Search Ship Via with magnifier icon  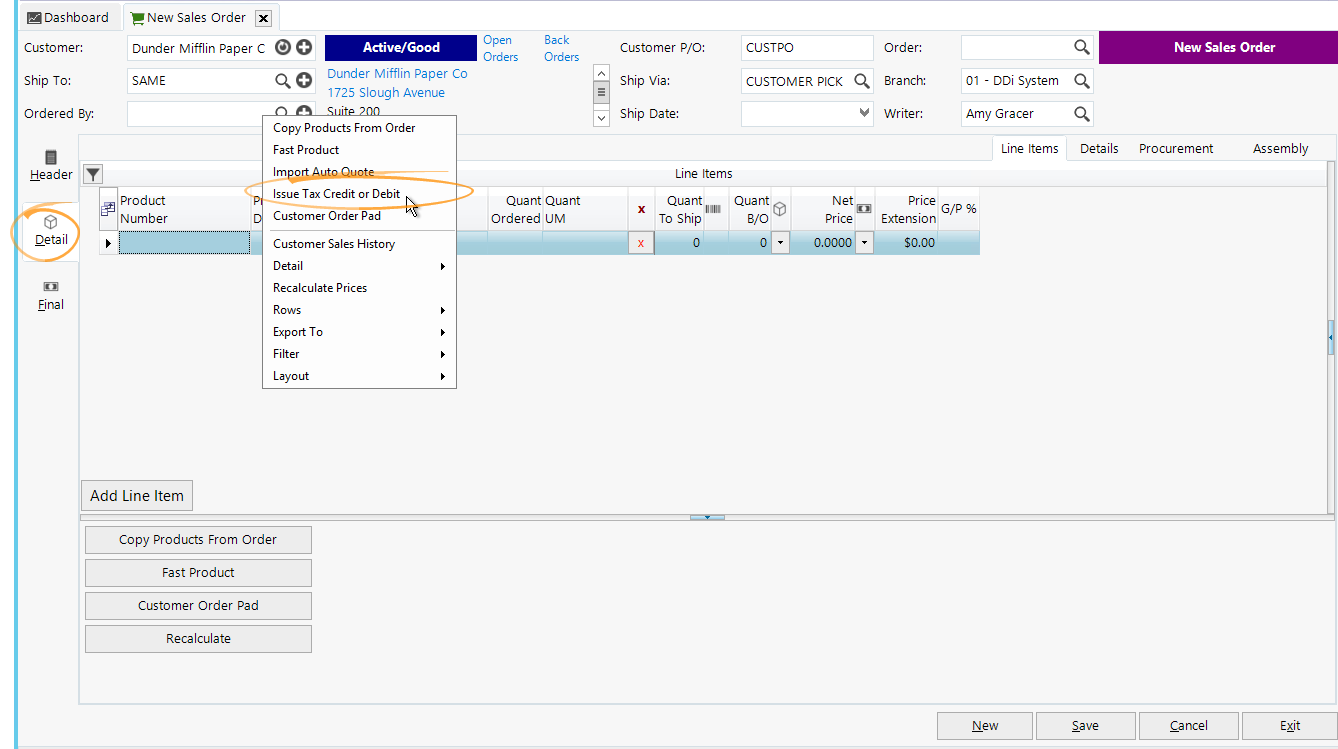pos(861,81)
